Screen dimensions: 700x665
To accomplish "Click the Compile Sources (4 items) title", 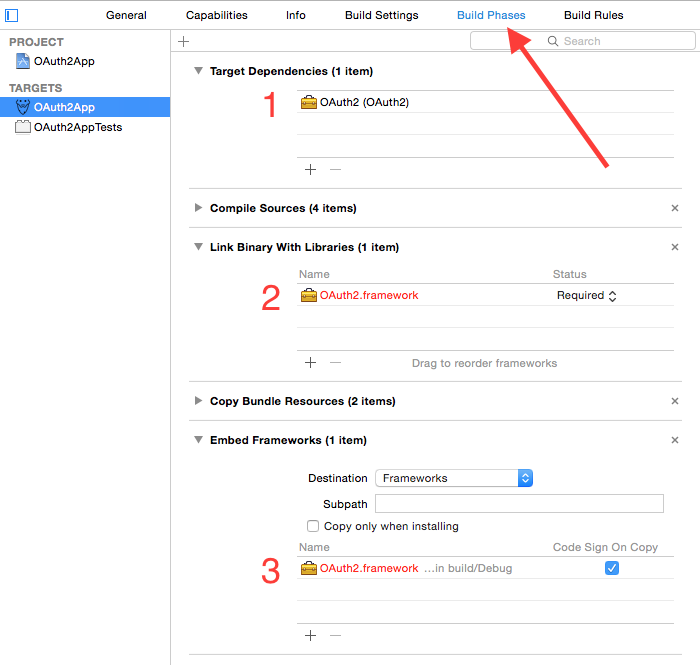I will 283,208.
